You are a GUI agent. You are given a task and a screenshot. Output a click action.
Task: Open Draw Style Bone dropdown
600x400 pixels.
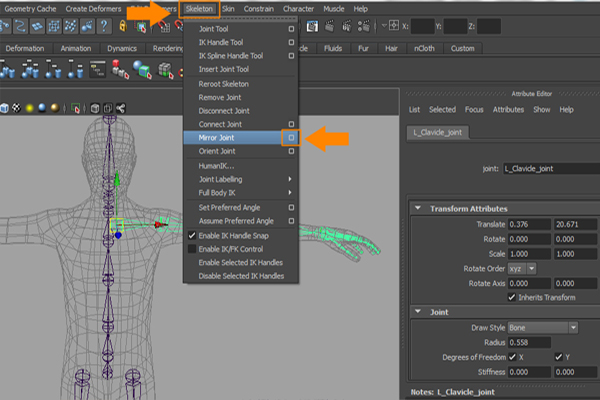(x=543, y=328)
